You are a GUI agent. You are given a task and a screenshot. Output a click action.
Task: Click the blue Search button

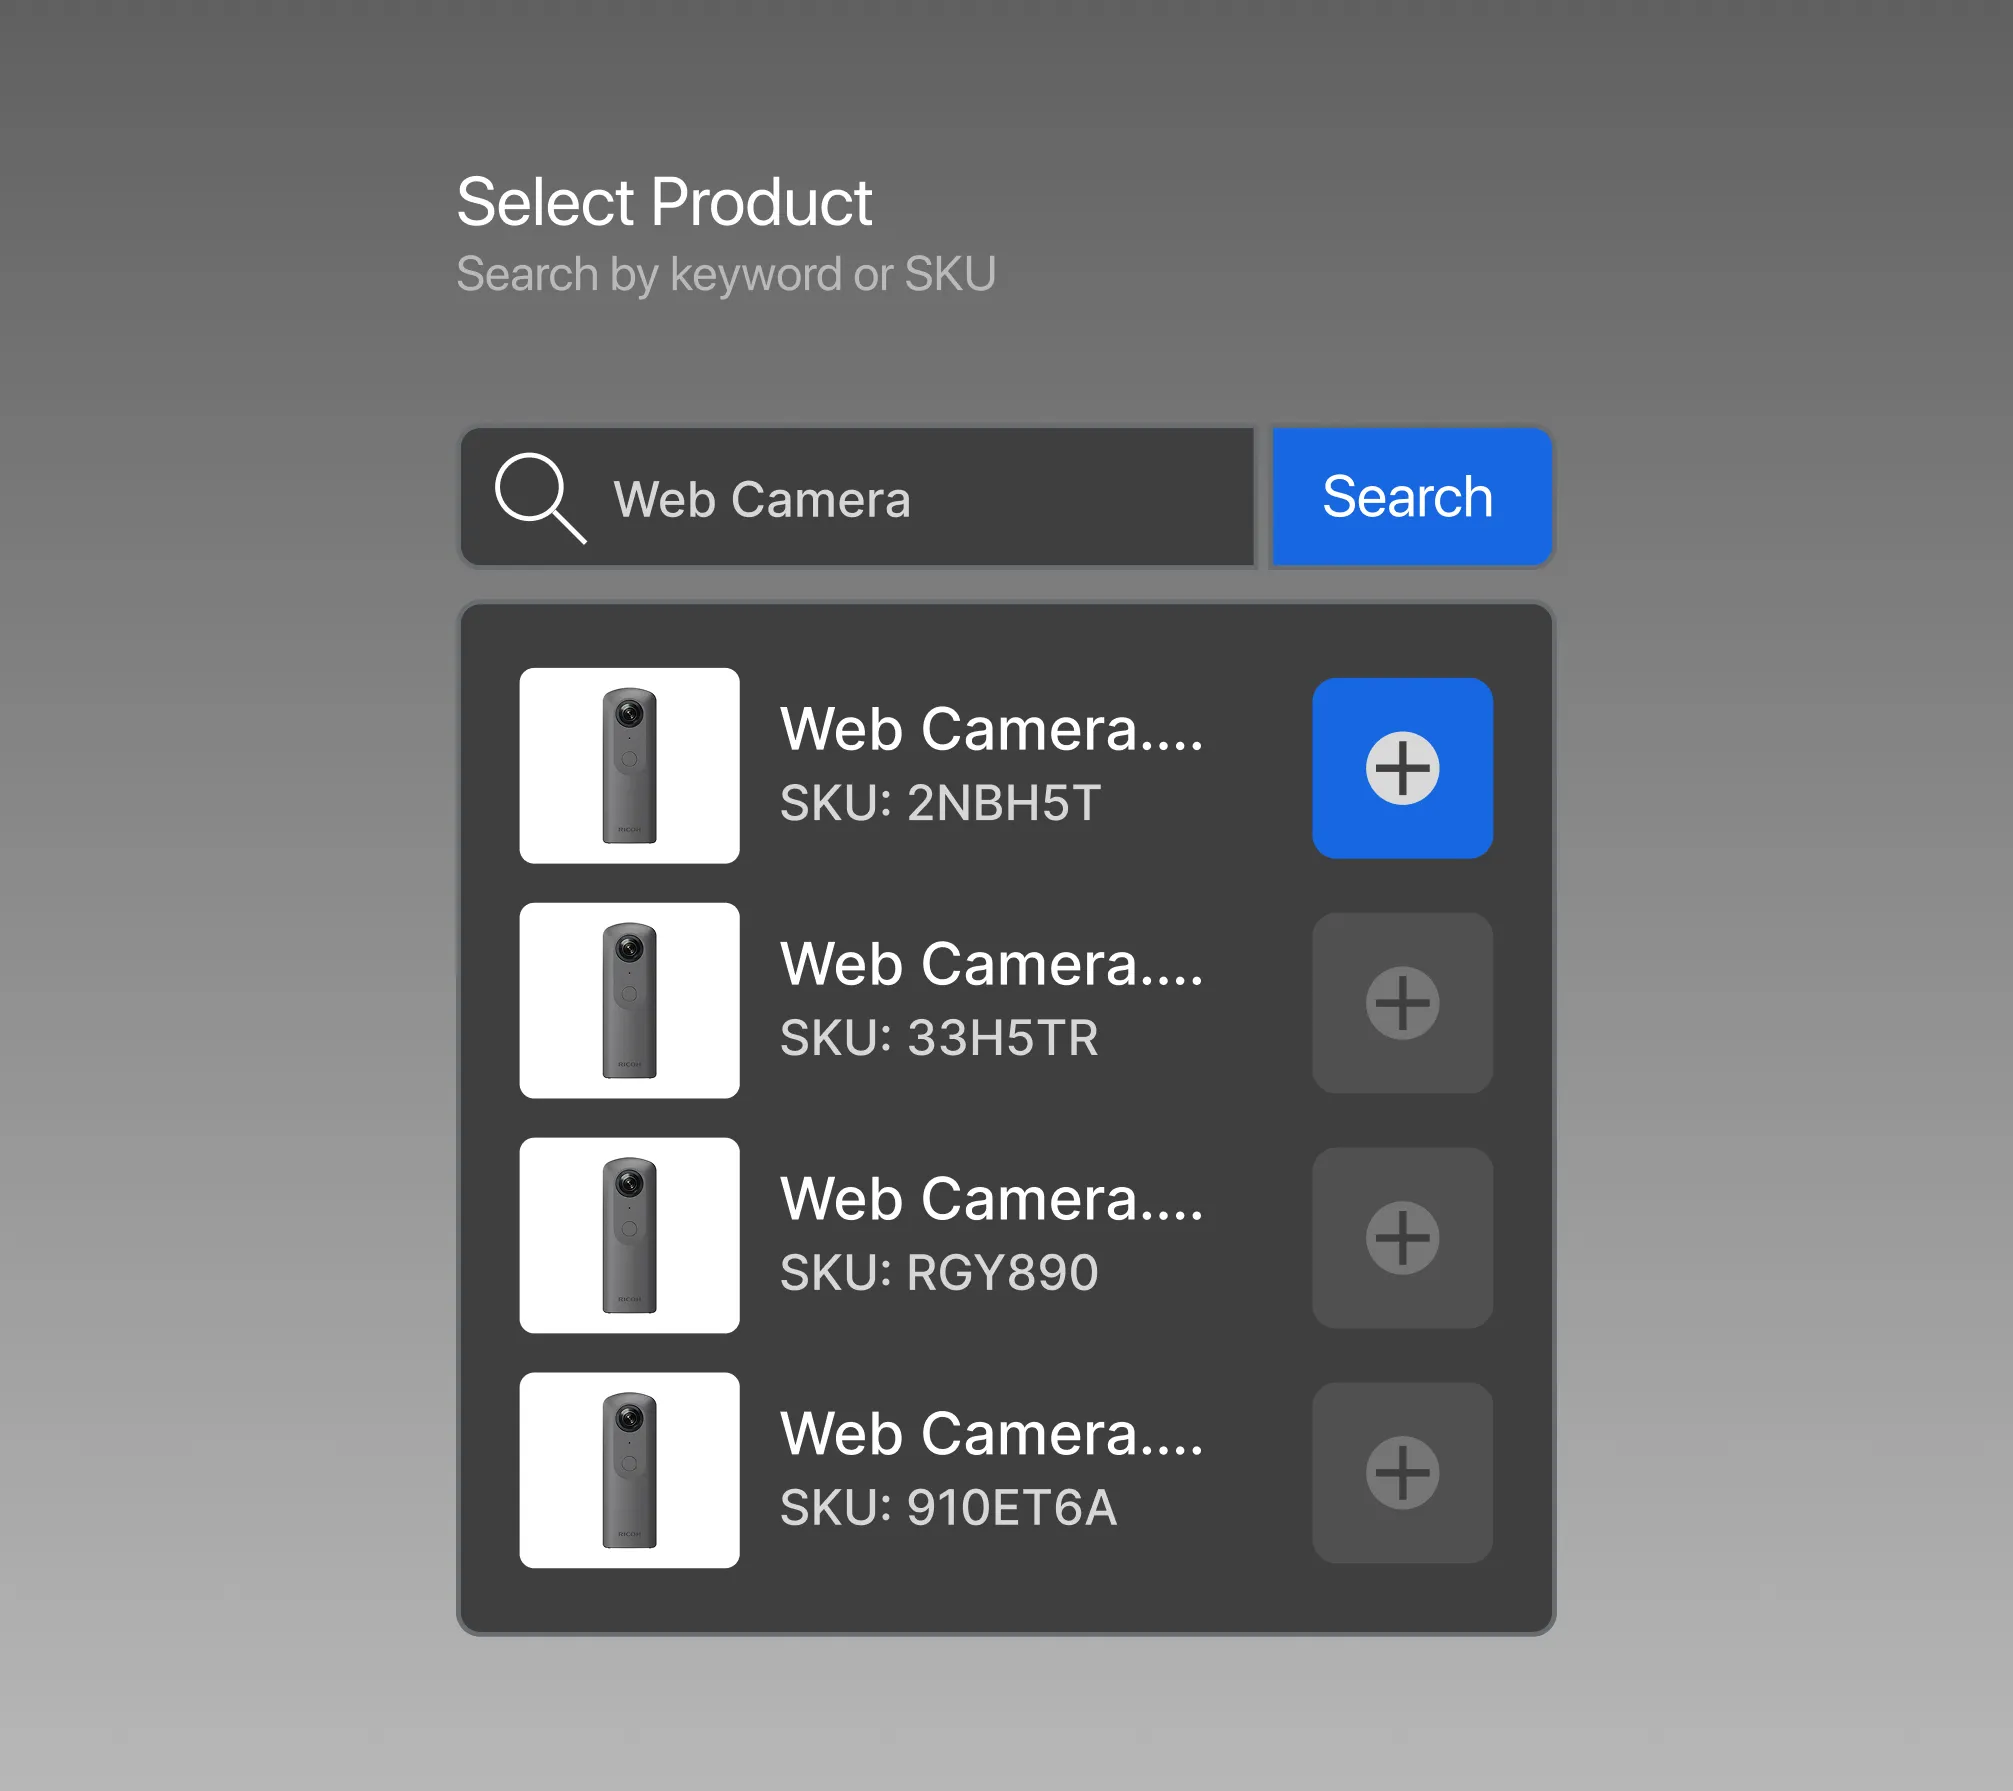pyautogui.click(x=1412, y=498)
